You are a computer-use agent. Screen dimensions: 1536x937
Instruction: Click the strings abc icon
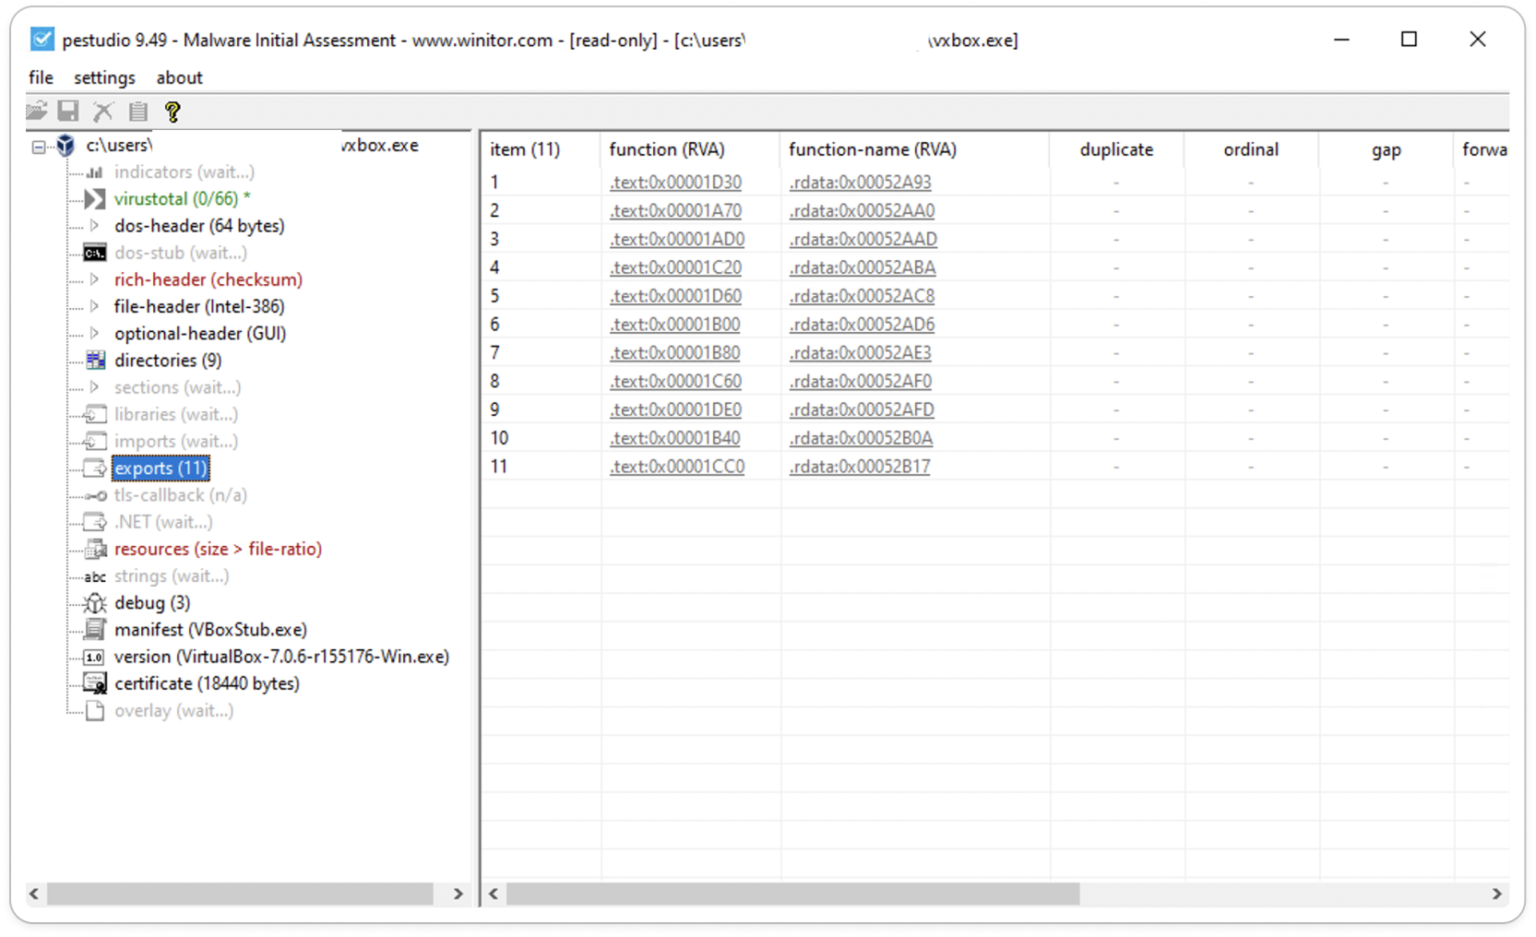pos(93,575)
